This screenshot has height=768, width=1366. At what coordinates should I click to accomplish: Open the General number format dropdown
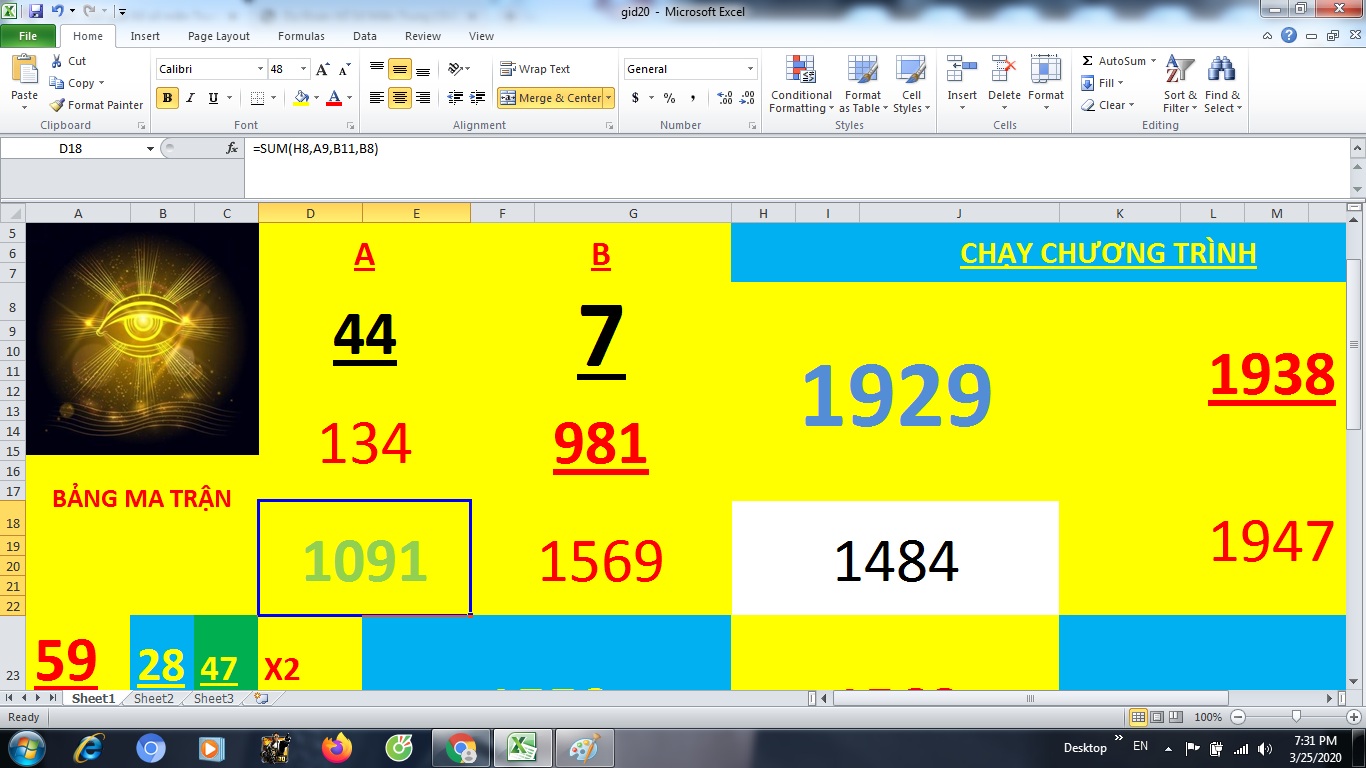pos(750,69)
